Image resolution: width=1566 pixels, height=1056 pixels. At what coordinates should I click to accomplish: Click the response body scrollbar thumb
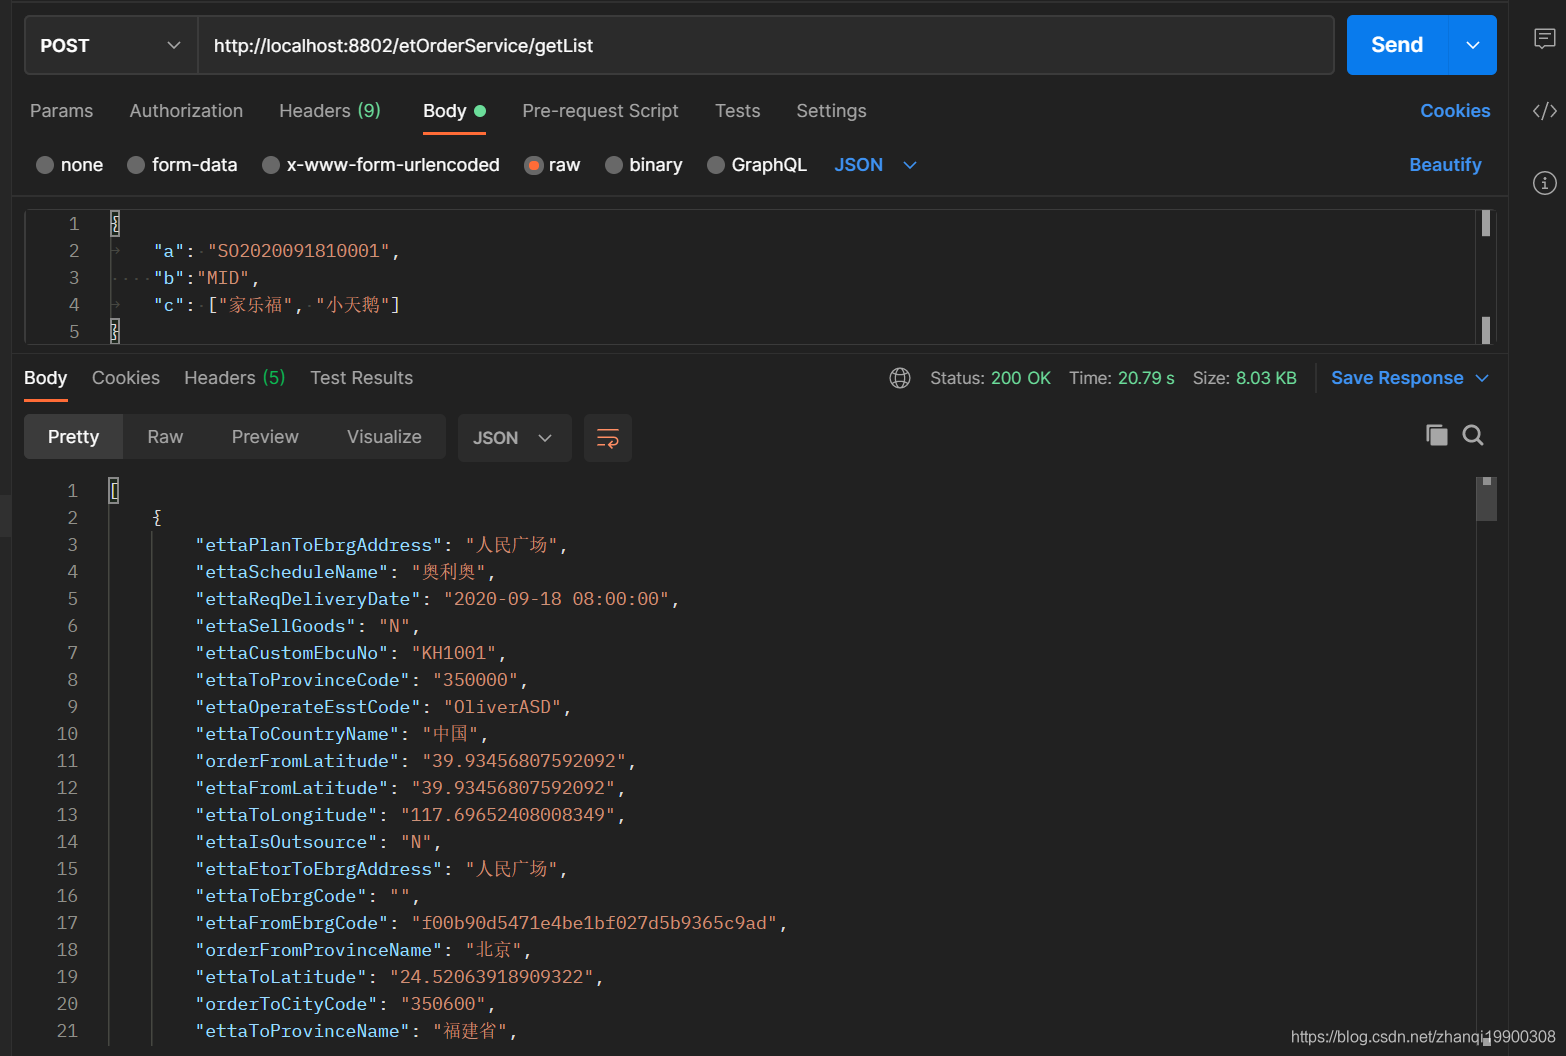(1487, 499)
